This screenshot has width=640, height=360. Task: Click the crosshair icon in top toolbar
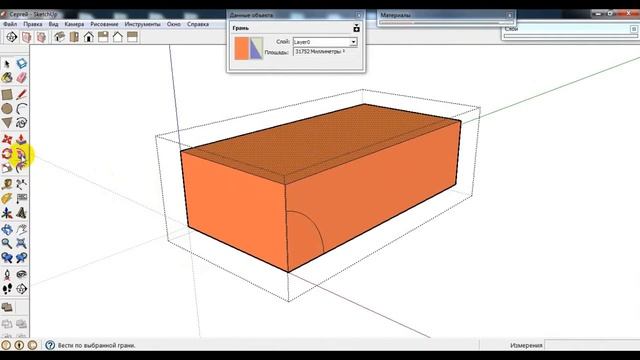(x=11, y=37)
